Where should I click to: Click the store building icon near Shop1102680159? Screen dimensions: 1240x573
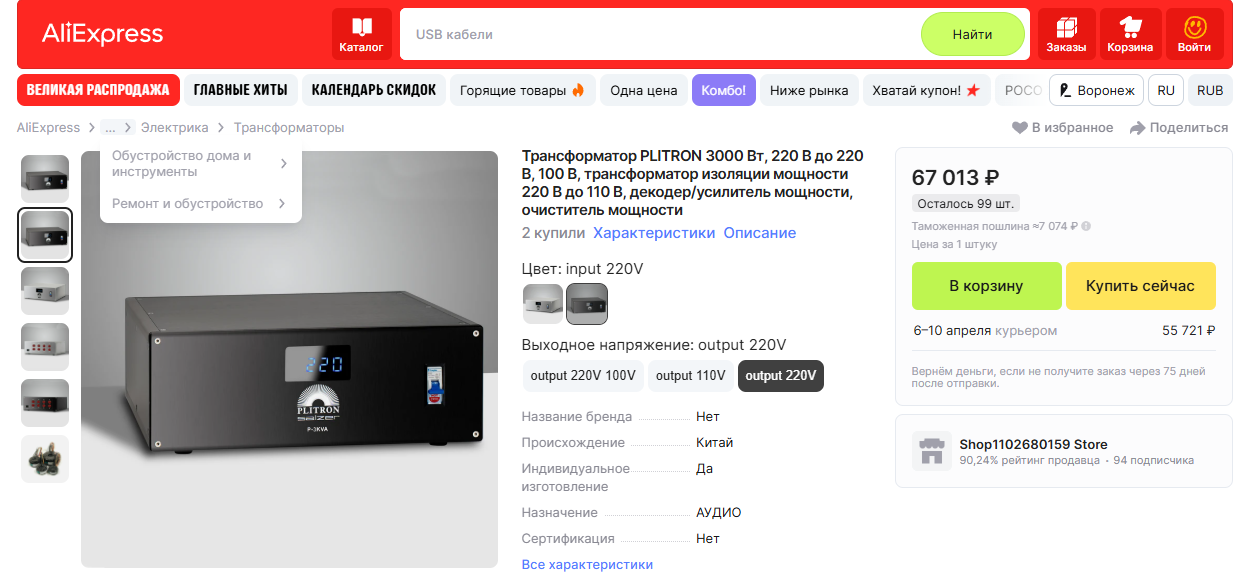932,451
